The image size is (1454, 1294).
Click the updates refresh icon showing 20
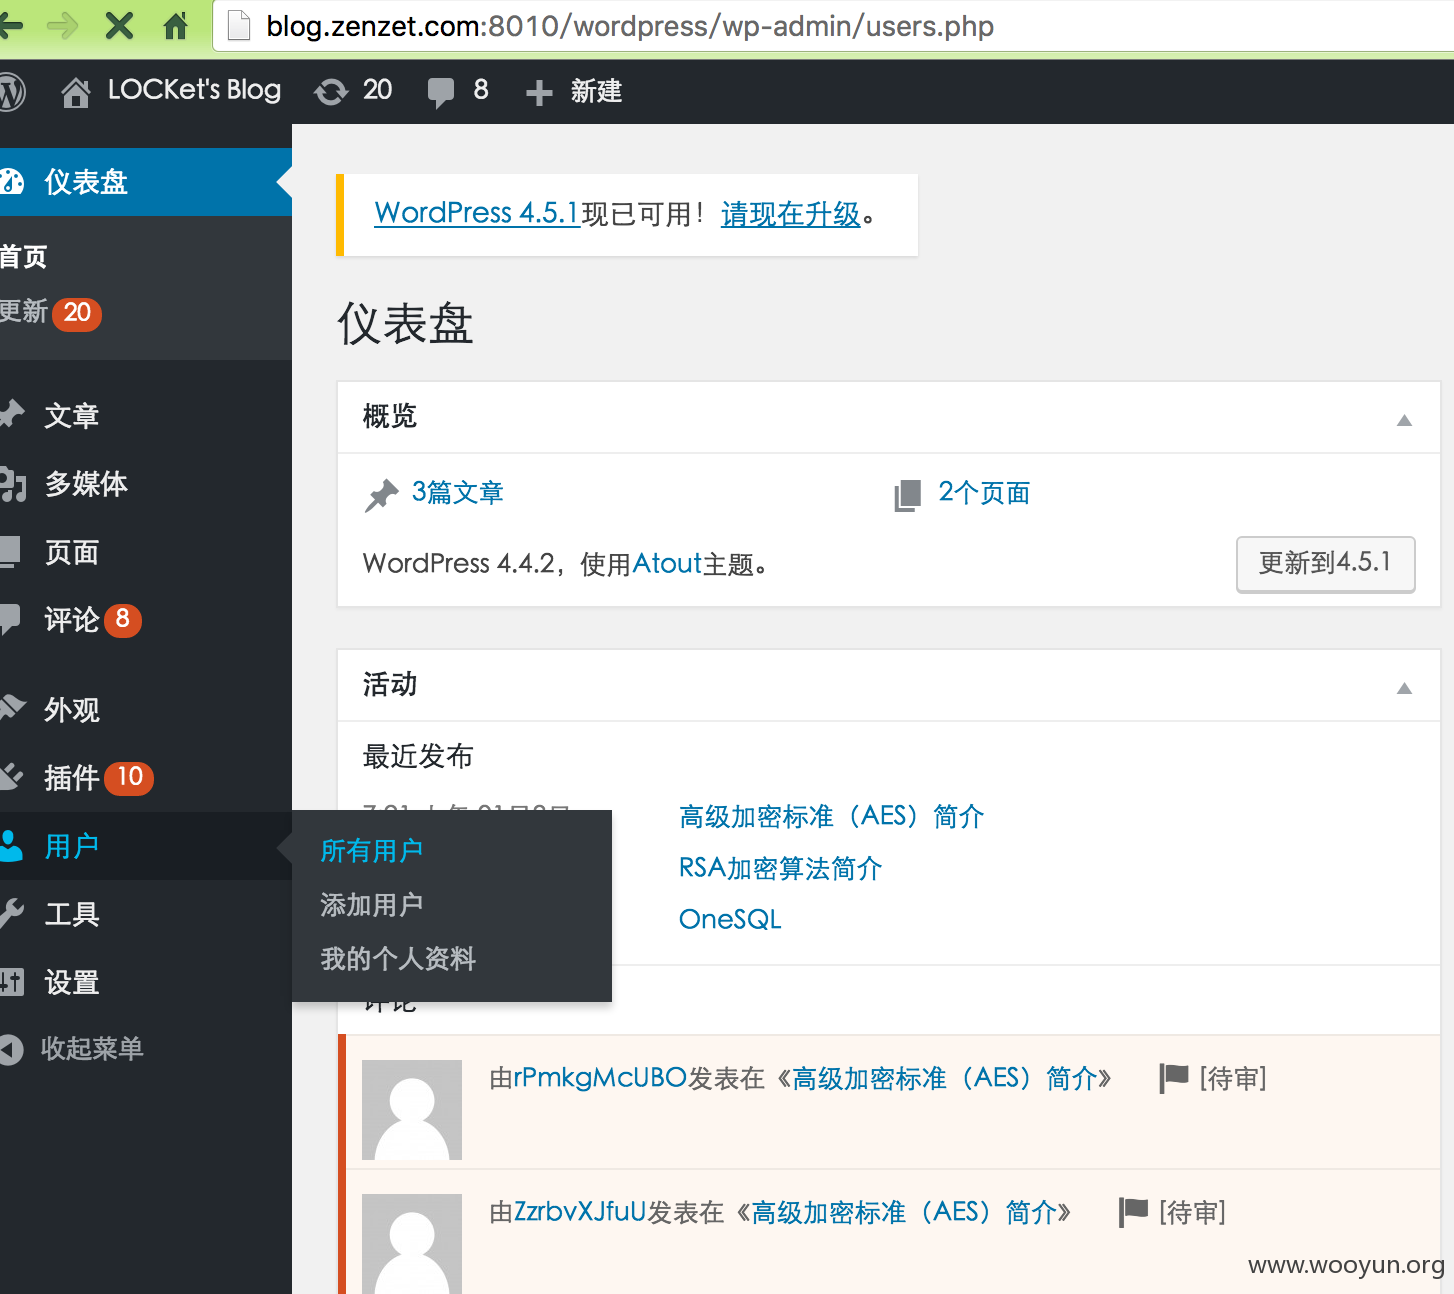click(x=331, y=92)
